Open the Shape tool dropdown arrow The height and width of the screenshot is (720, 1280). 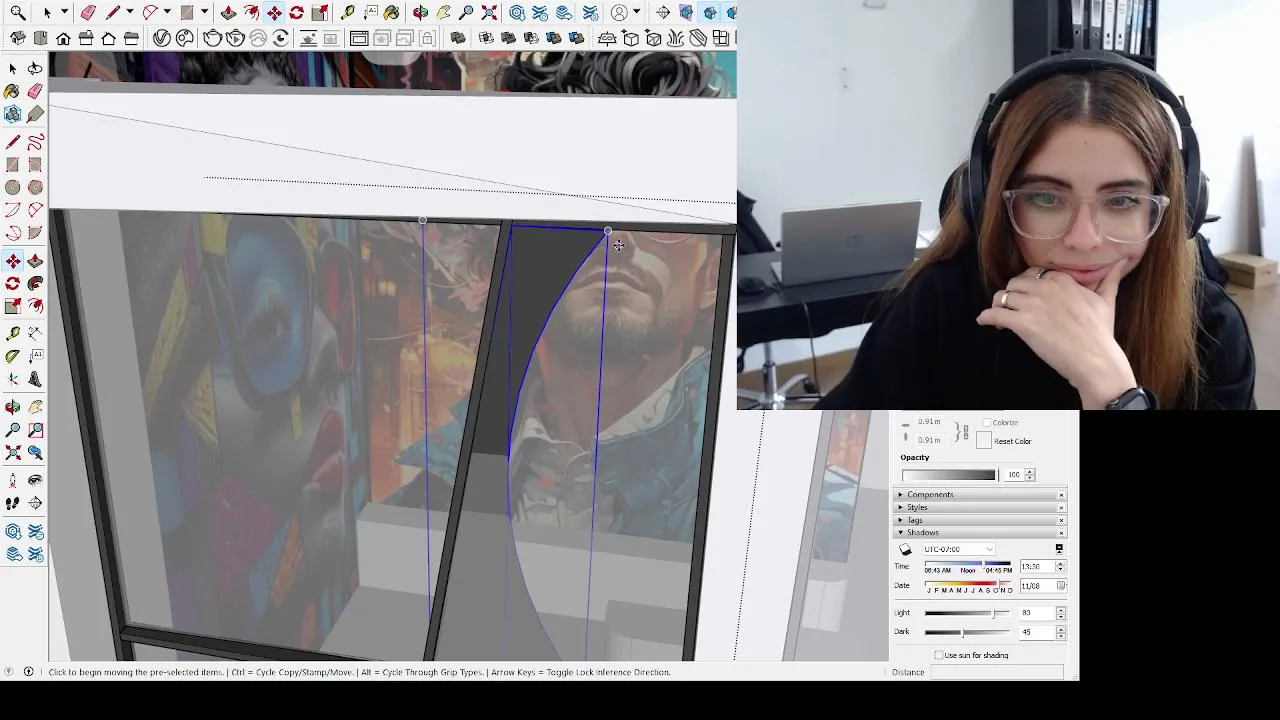[204, 13]
